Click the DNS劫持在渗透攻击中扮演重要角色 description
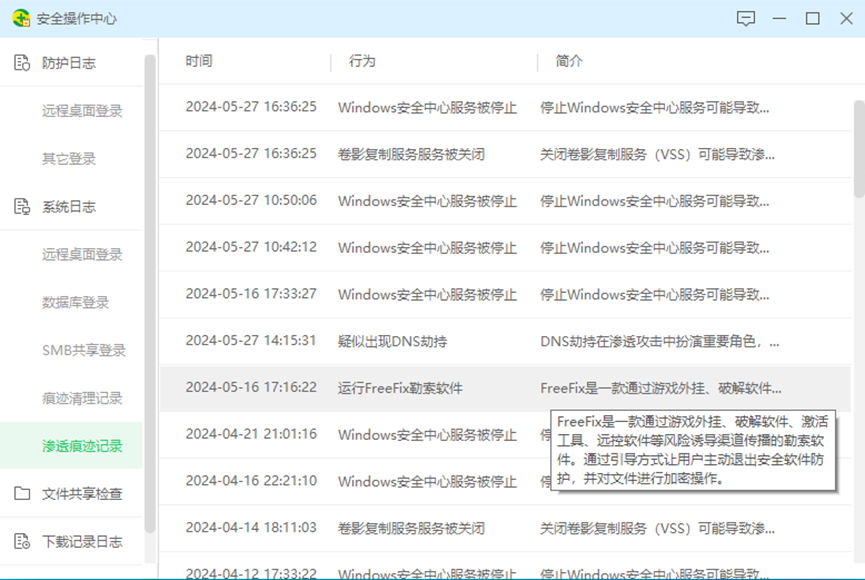 (659, 342)
